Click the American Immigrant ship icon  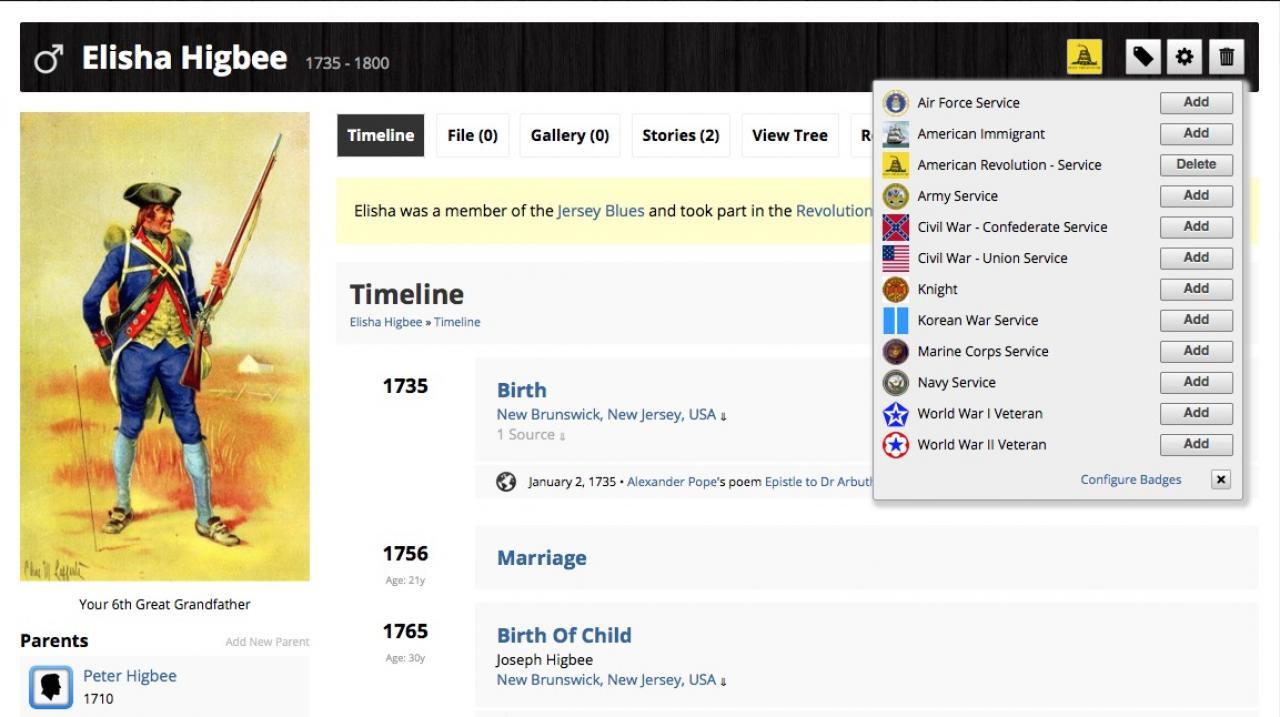click(x=895, y=134)
